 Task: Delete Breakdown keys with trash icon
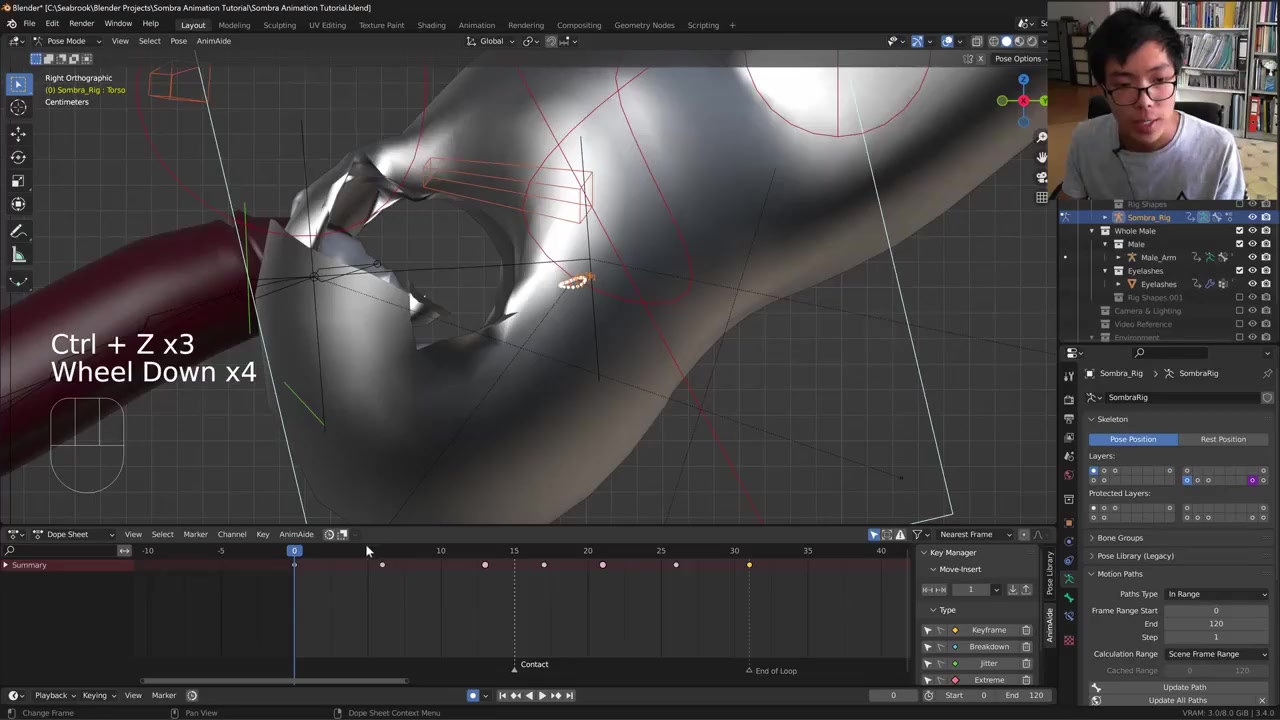(1026, 647)
